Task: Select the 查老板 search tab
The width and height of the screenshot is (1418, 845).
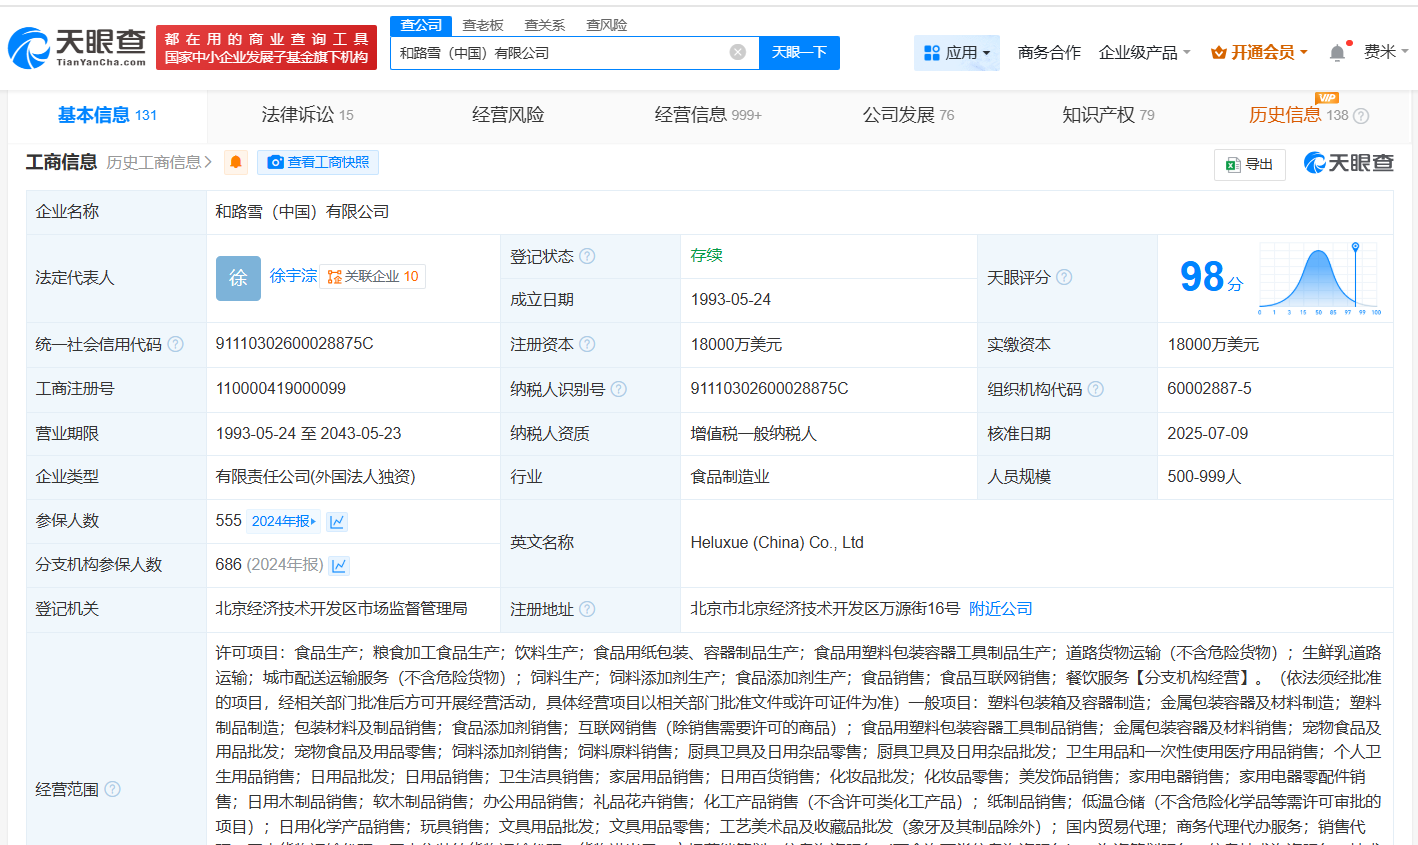Action: pyautogui.click(x=482, y=25)
